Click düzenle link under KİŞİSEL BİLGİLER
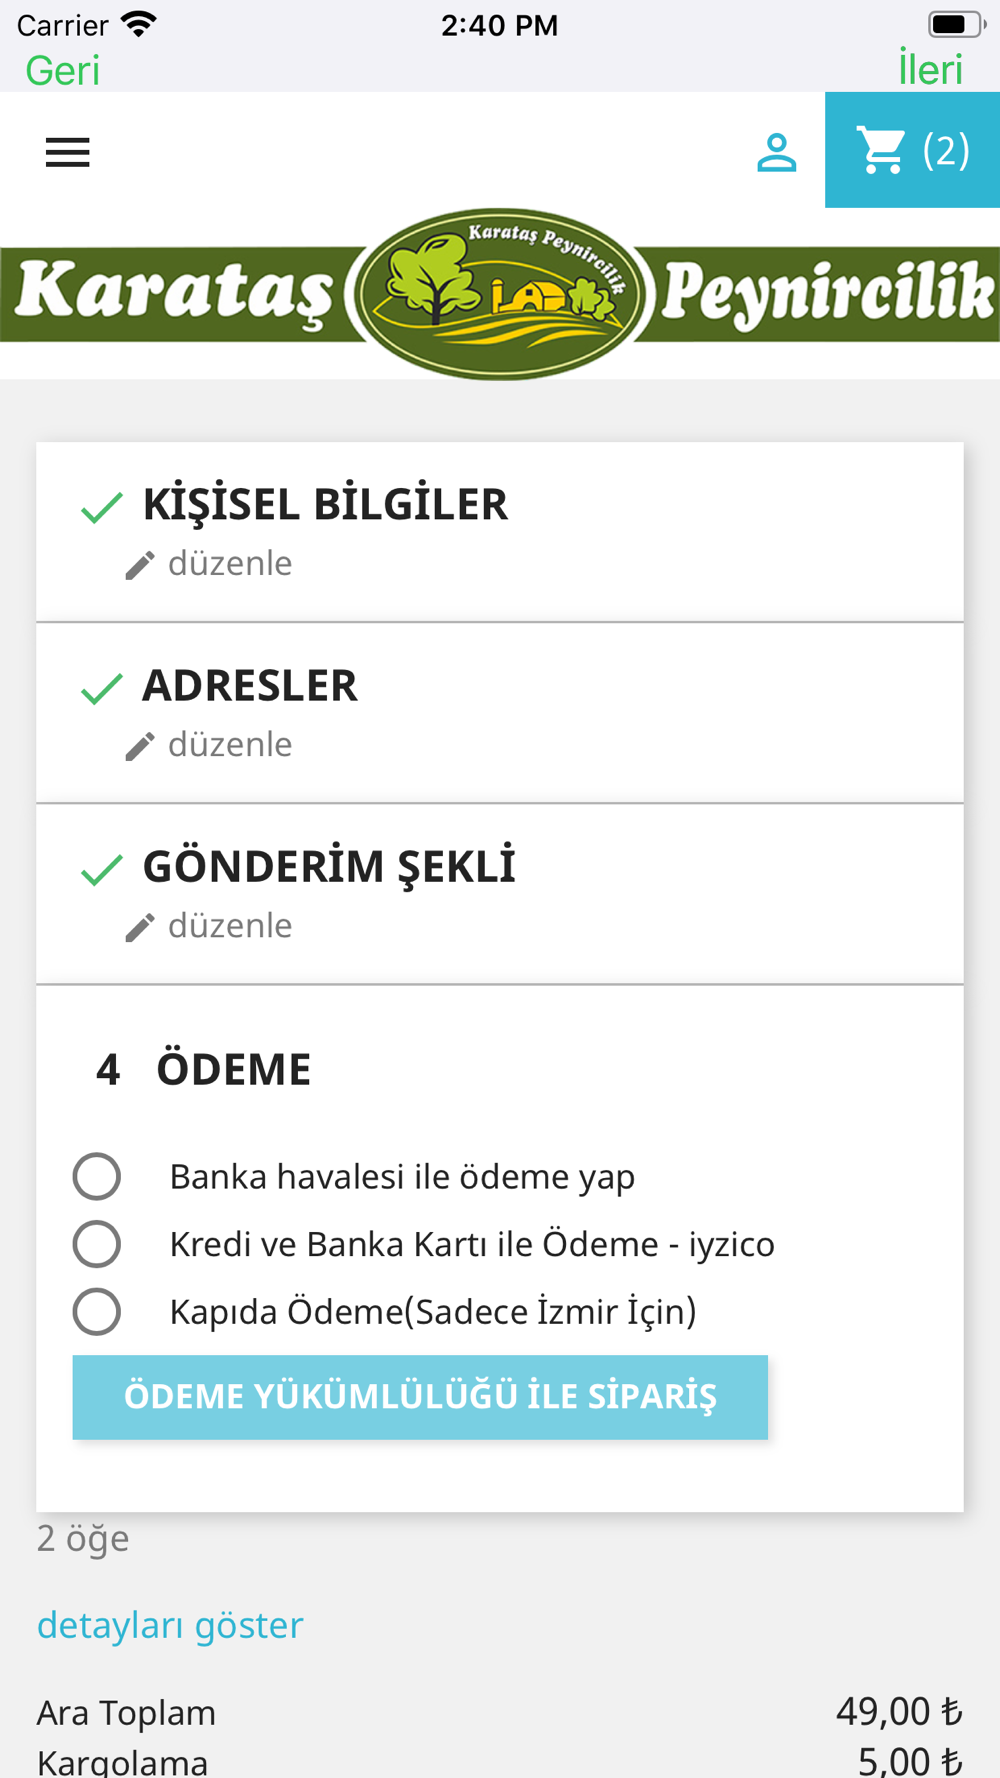Screen dimensions: 1000x1778 tap(230, 564)
